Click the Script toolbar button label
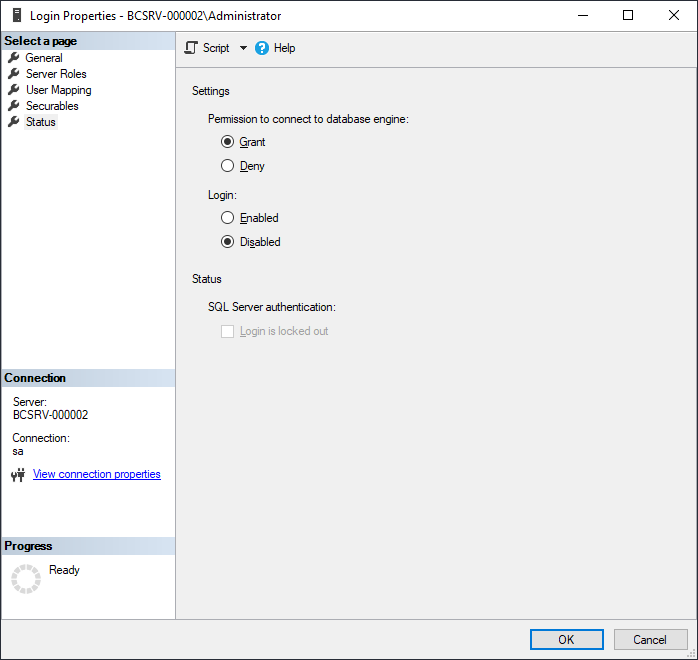The image size is (698, 660). pyautogui.click(x=216, y=48)
